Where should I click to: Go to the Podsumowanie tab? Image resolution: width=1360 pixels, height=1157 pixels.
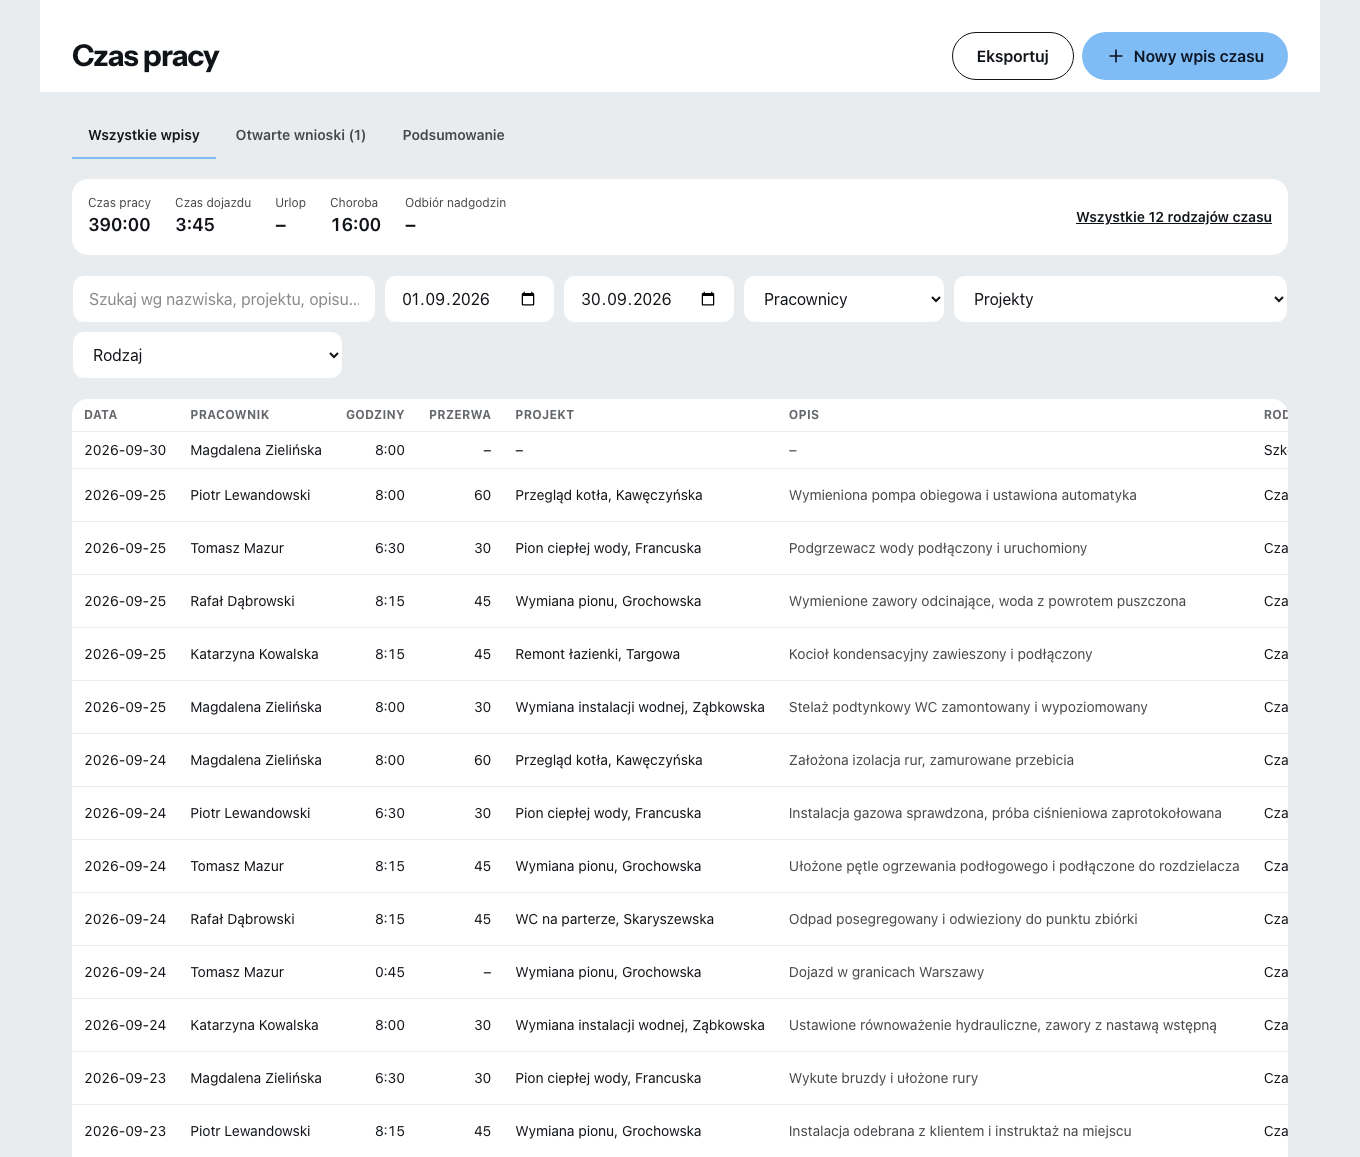click(x=453, y=135)
